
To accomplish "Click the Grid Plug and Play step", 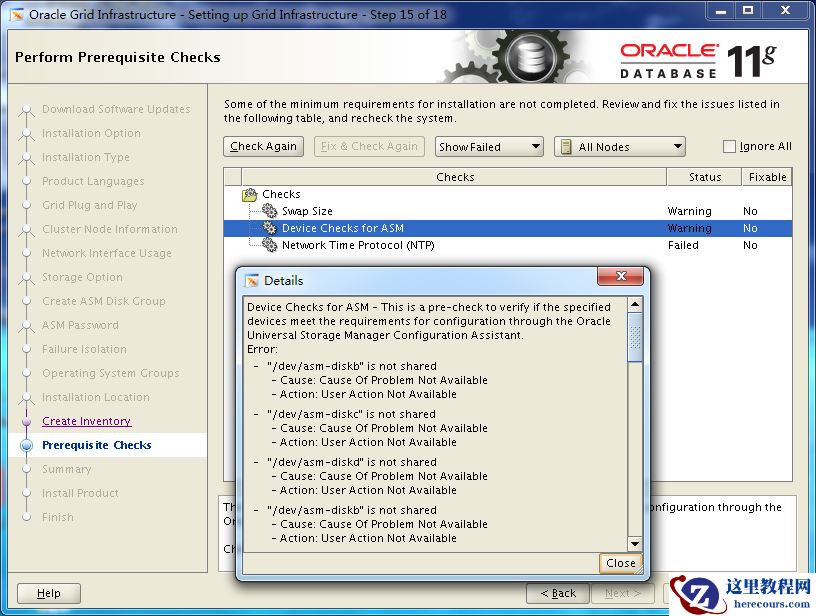I will (90, 205).
